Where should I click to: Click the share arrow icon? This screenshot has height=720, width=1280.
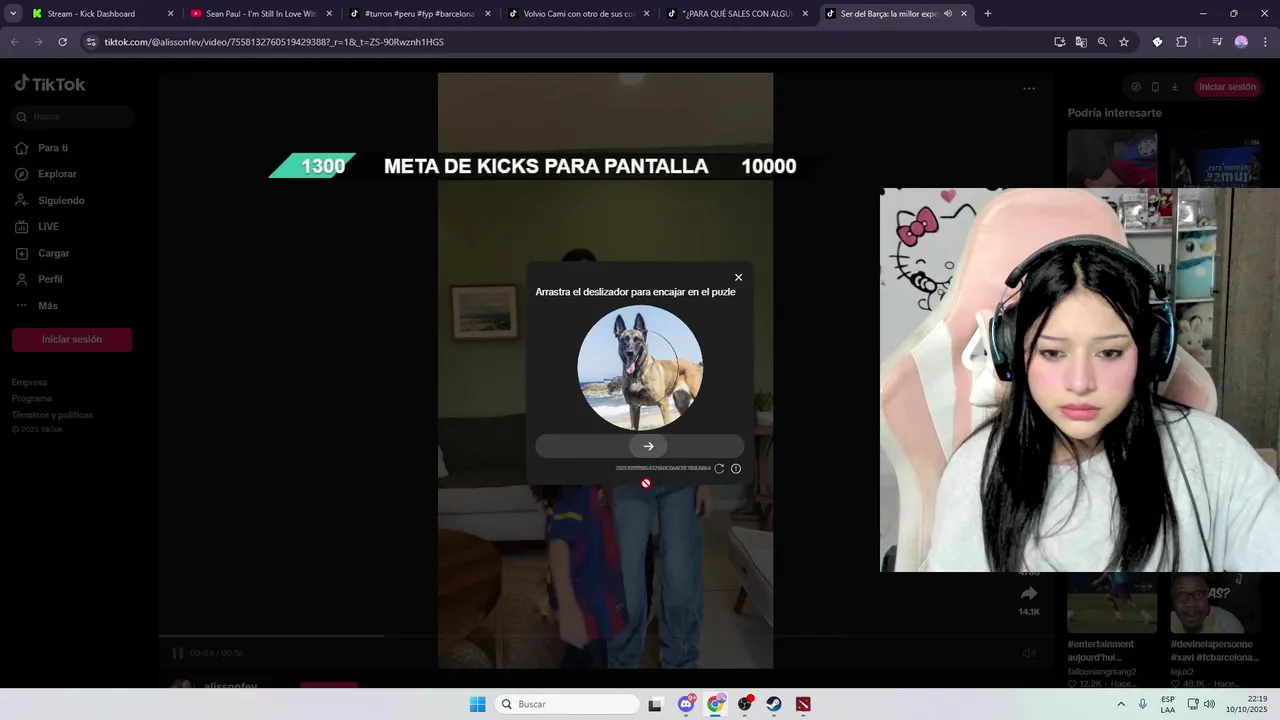tap(1029, 594)
